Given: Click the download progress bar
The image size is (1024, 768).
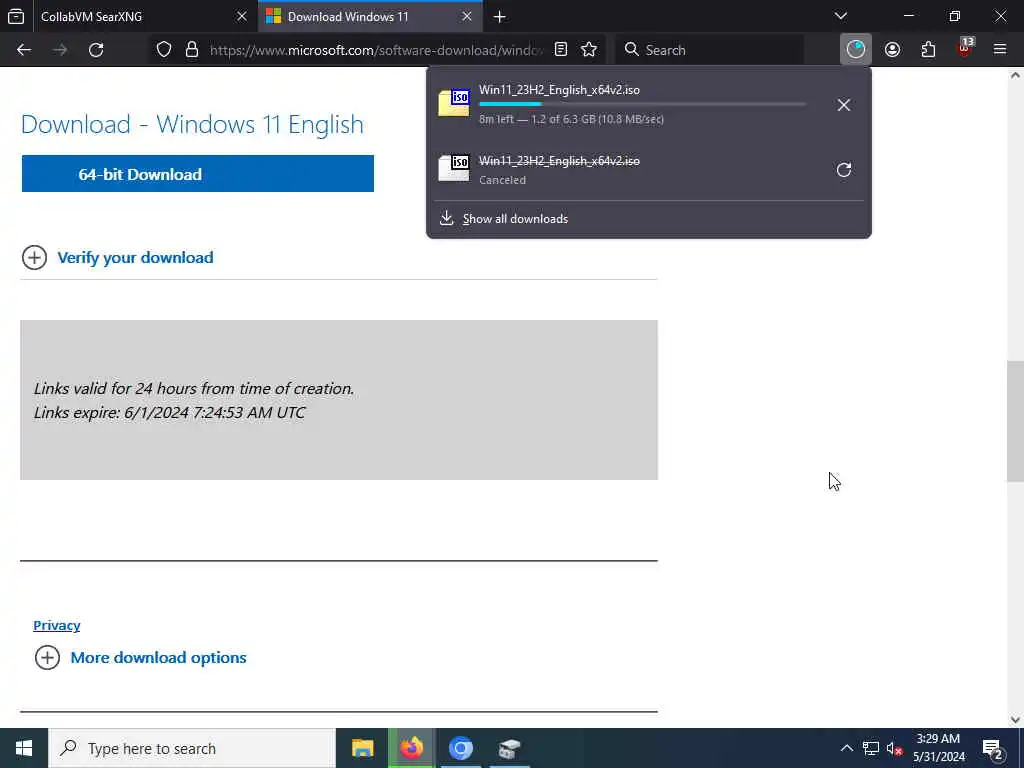Looking at the screenshot, I should click(643, 104).
